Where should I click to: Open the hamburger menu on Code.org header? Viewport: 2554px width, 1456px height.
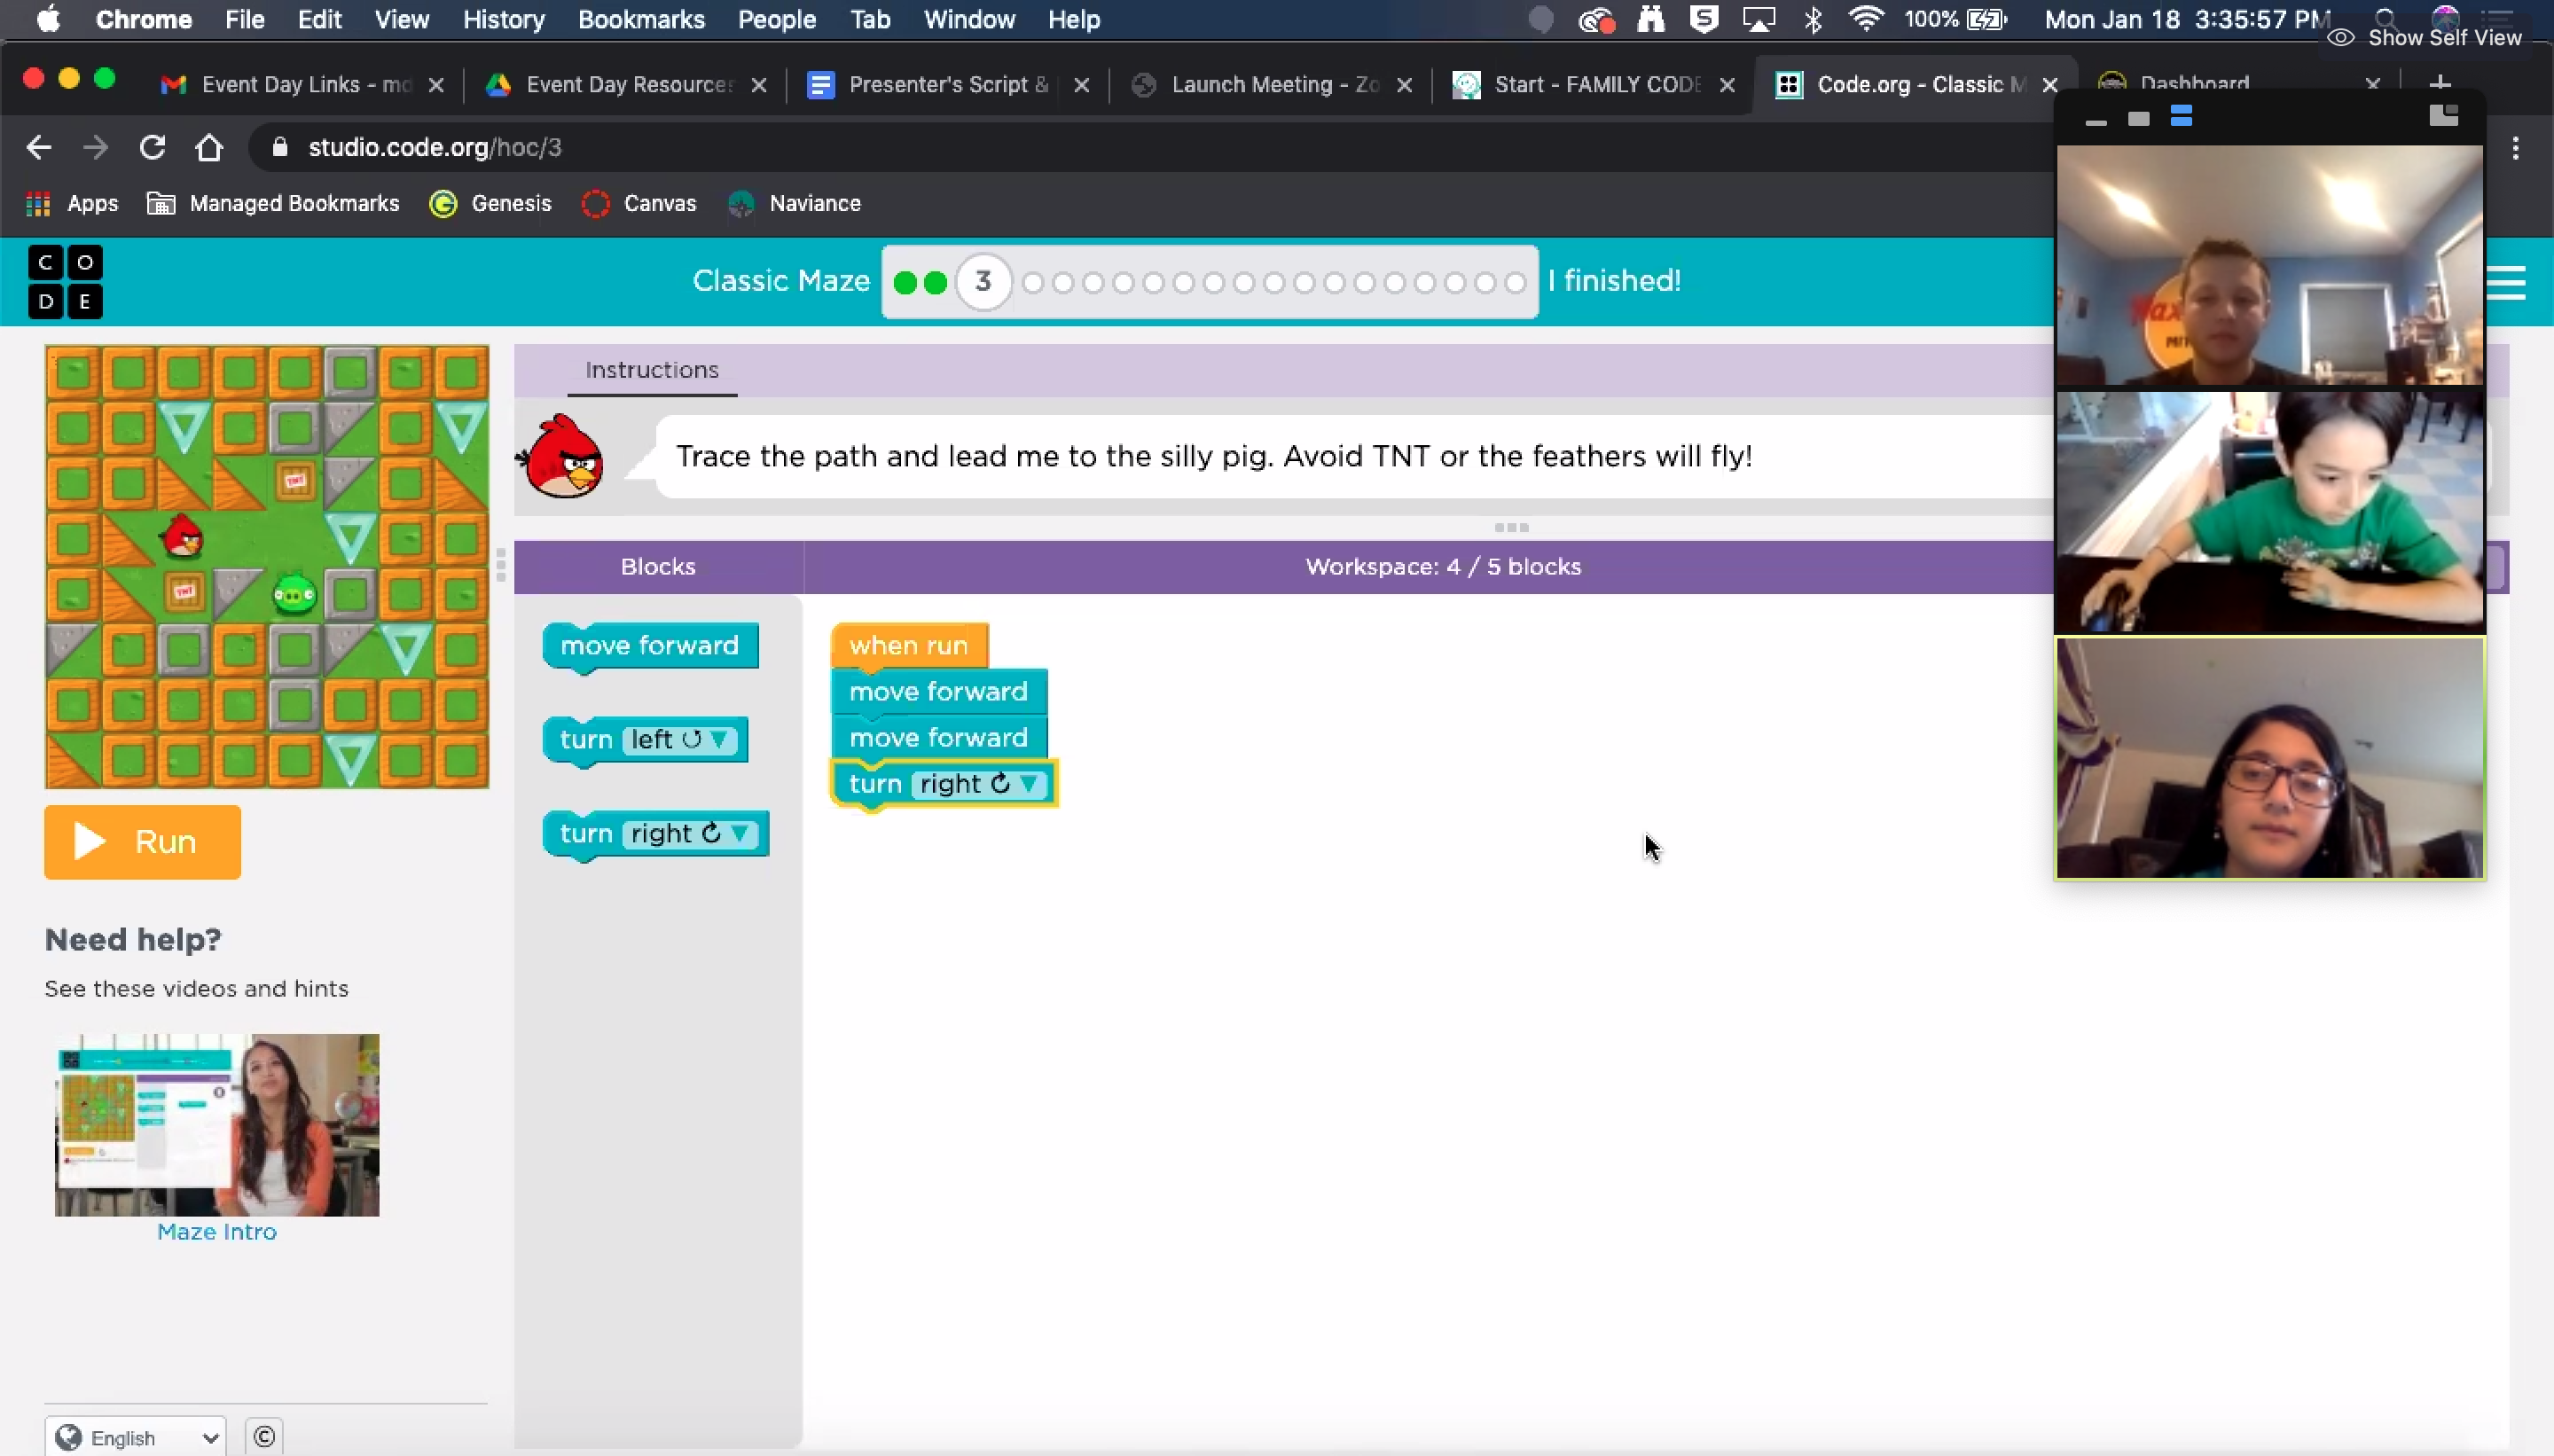tap(2506, 282)
